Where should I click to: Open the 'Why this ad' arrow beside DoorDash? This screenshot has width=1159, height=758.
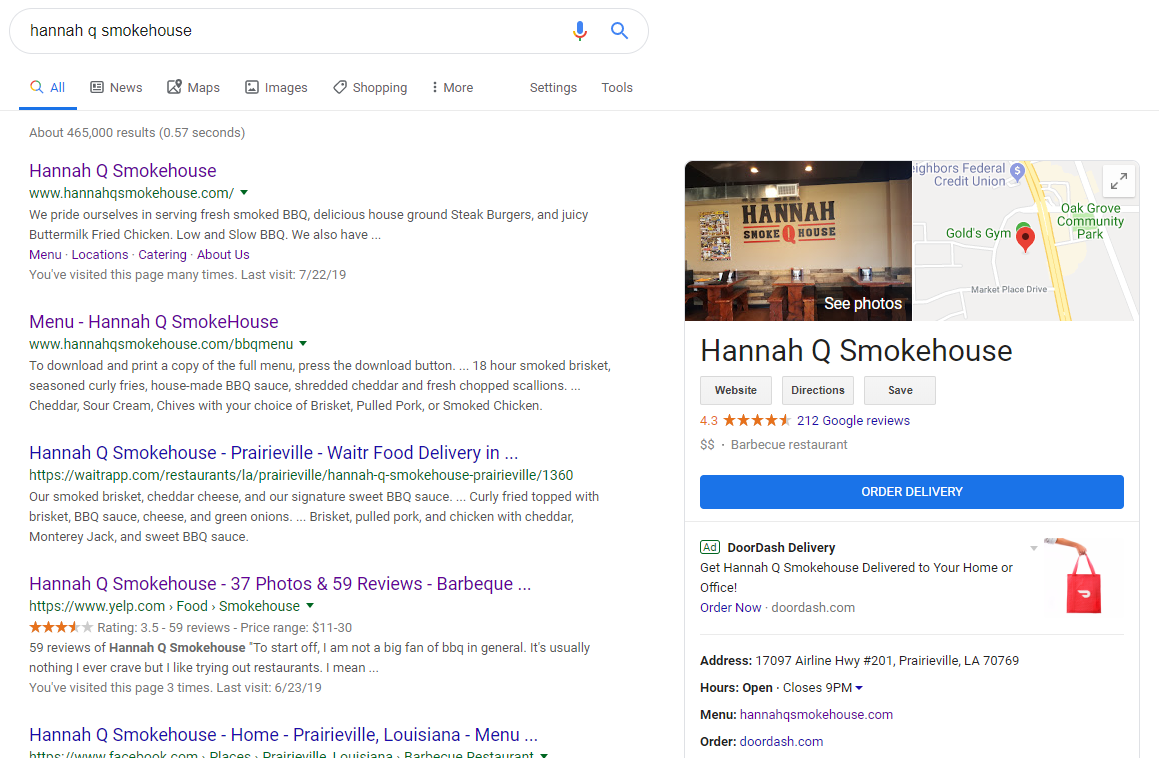click(x=1033, y=548)
